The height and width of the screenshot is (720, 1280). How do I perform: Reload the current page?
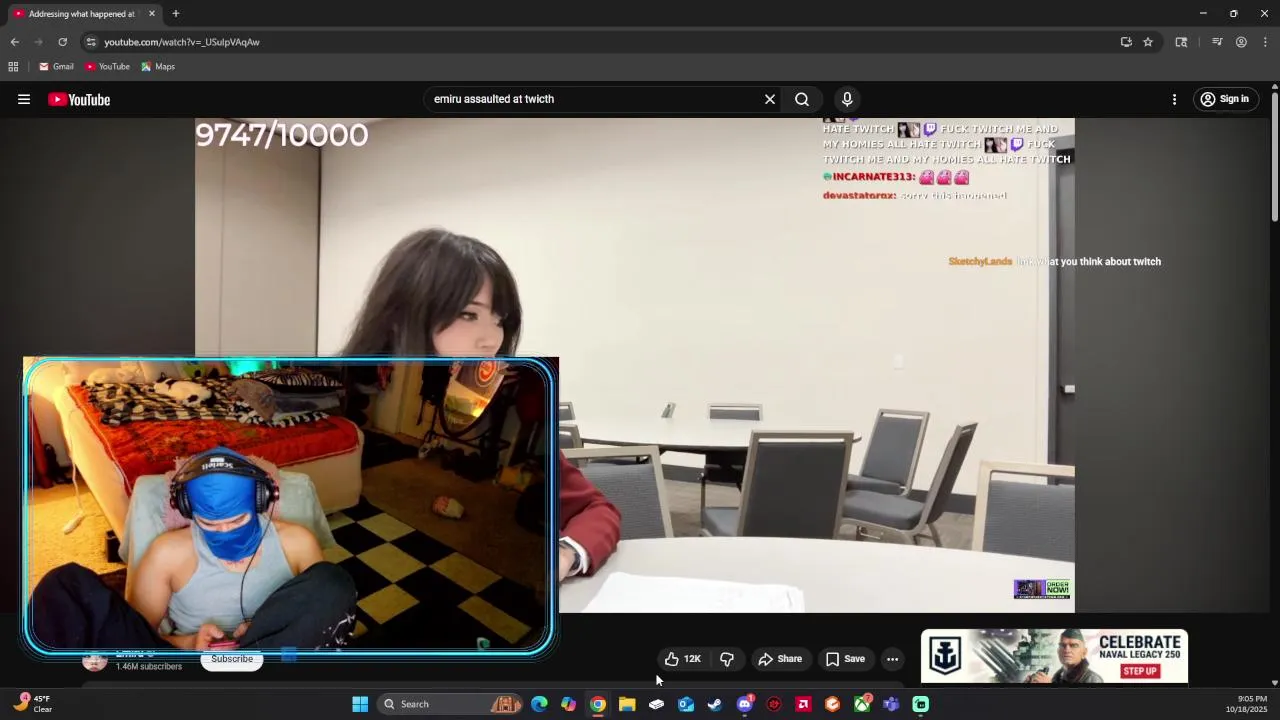[x=62, y=42]
